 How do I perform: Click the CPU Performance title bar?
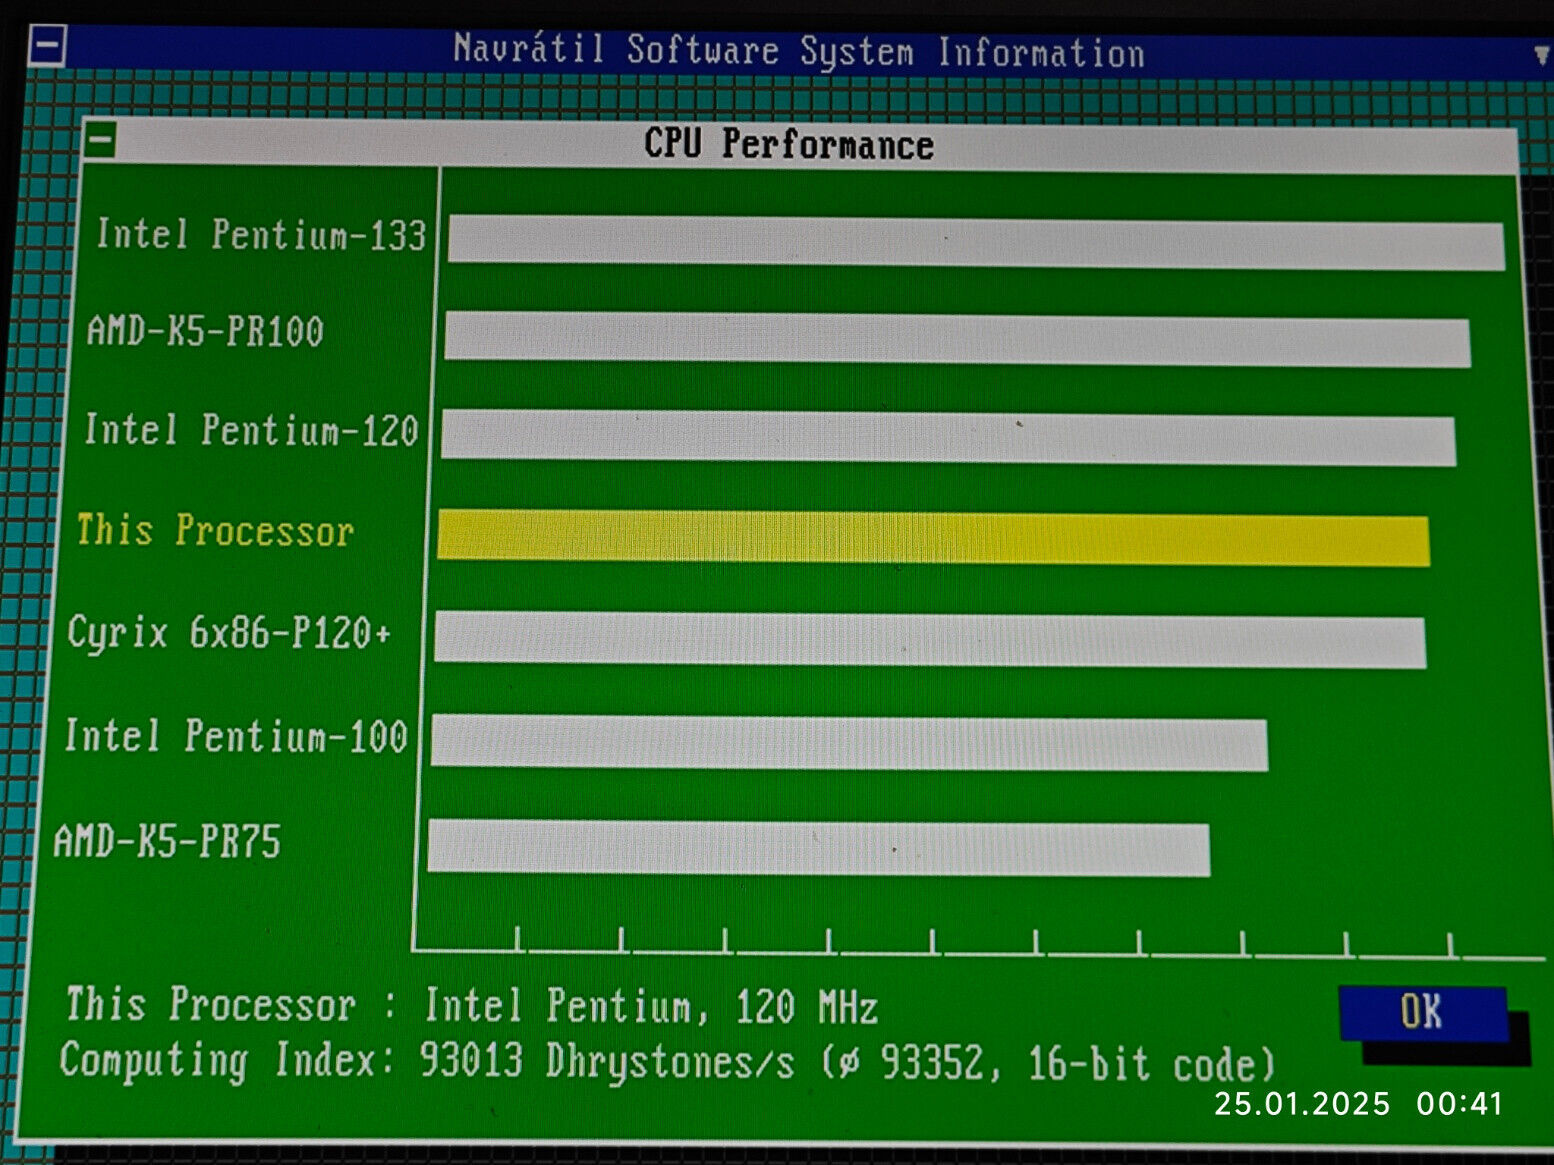[800, 144]
